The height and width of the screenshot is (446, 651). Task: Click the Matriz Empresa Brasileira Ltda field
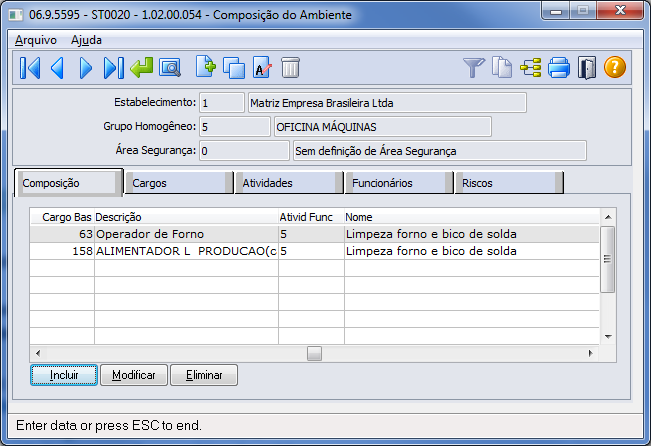(387, 103)
